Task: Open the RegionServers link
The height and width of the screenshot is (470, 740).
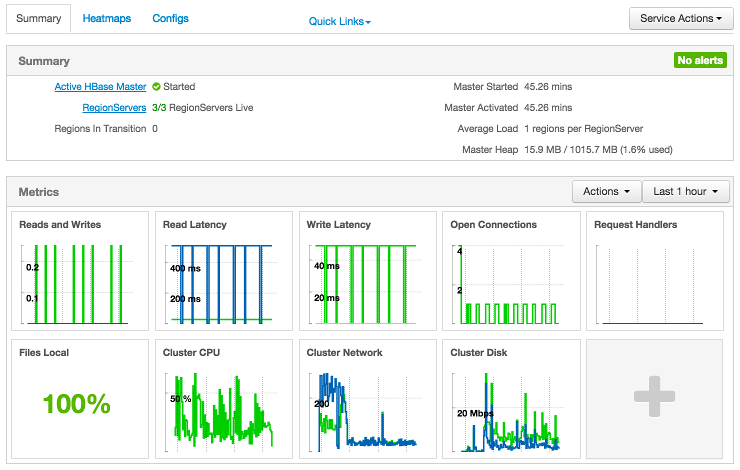Action: (x=114, y=107)
